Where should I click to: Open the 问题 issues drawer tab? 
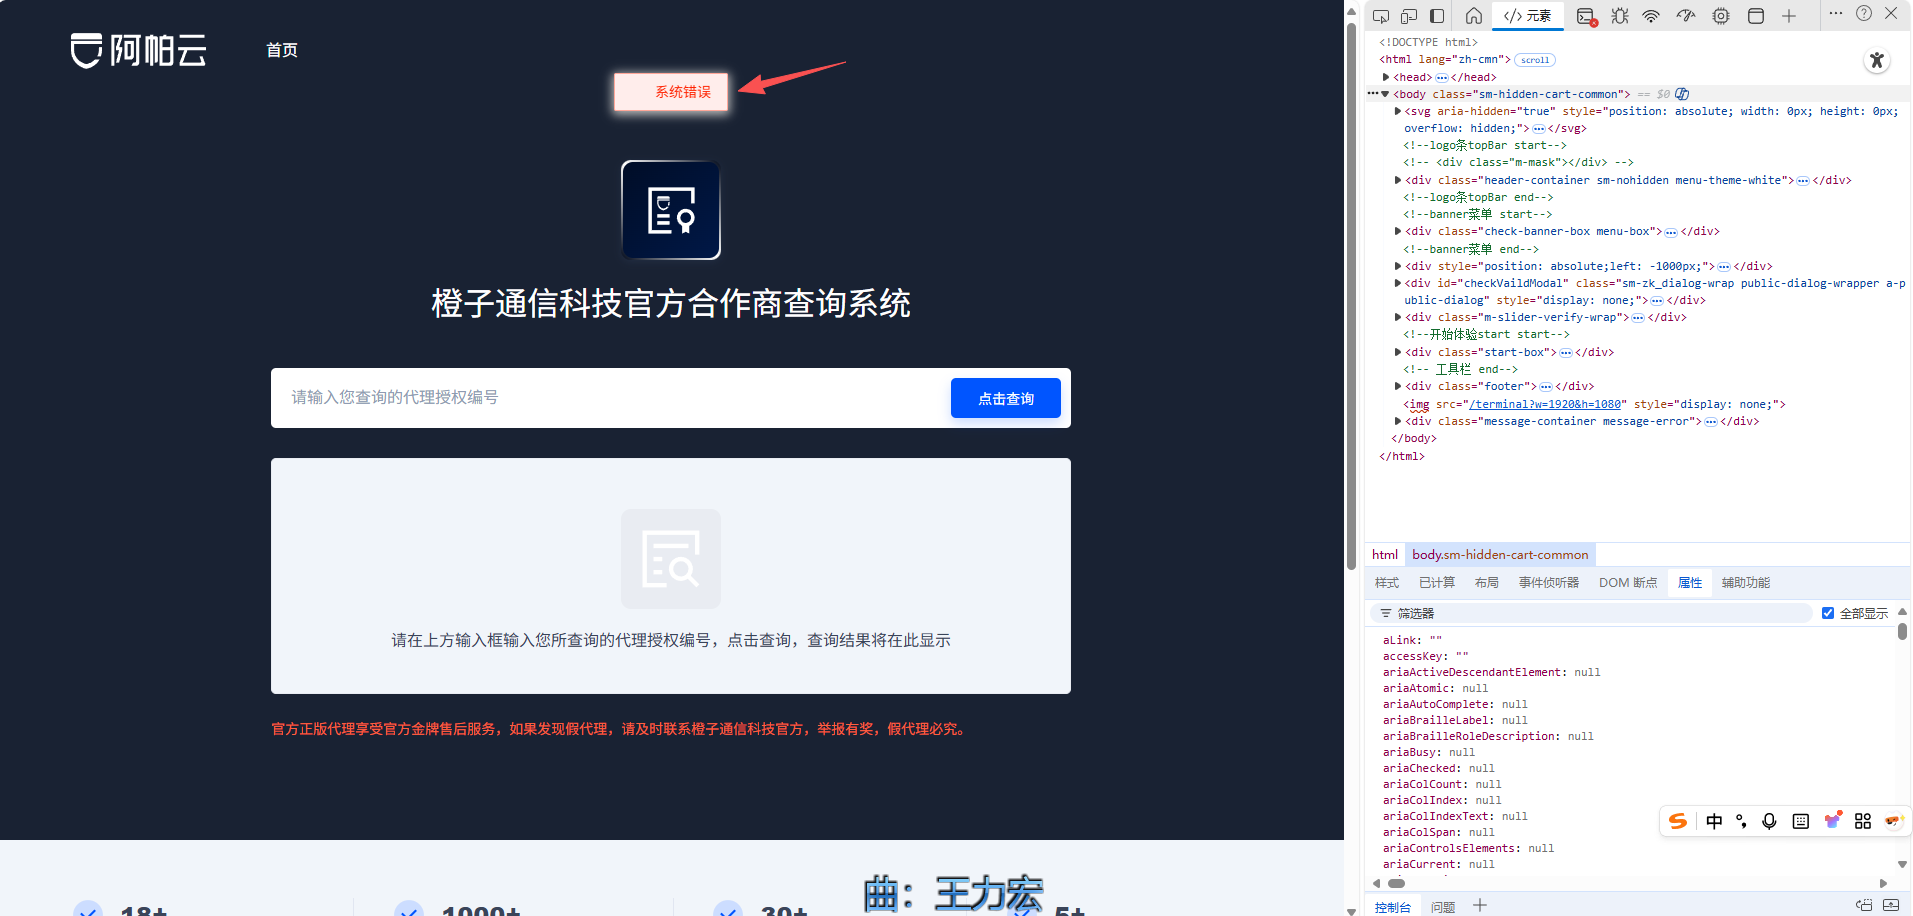point(1443,907)
